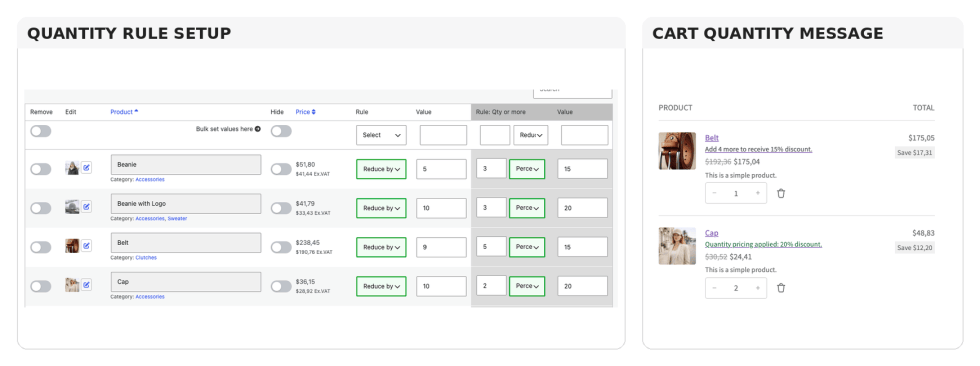Click Add 4 more discount message
The width and height of the screenshot is (980, 366).
click(759, 150)
